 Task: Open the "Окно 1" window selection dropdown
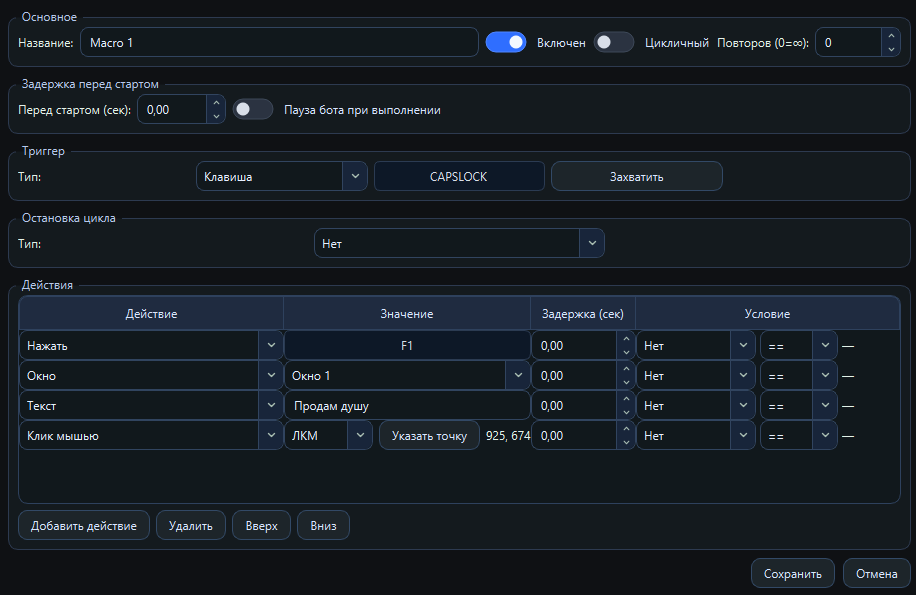click(516, 375)
